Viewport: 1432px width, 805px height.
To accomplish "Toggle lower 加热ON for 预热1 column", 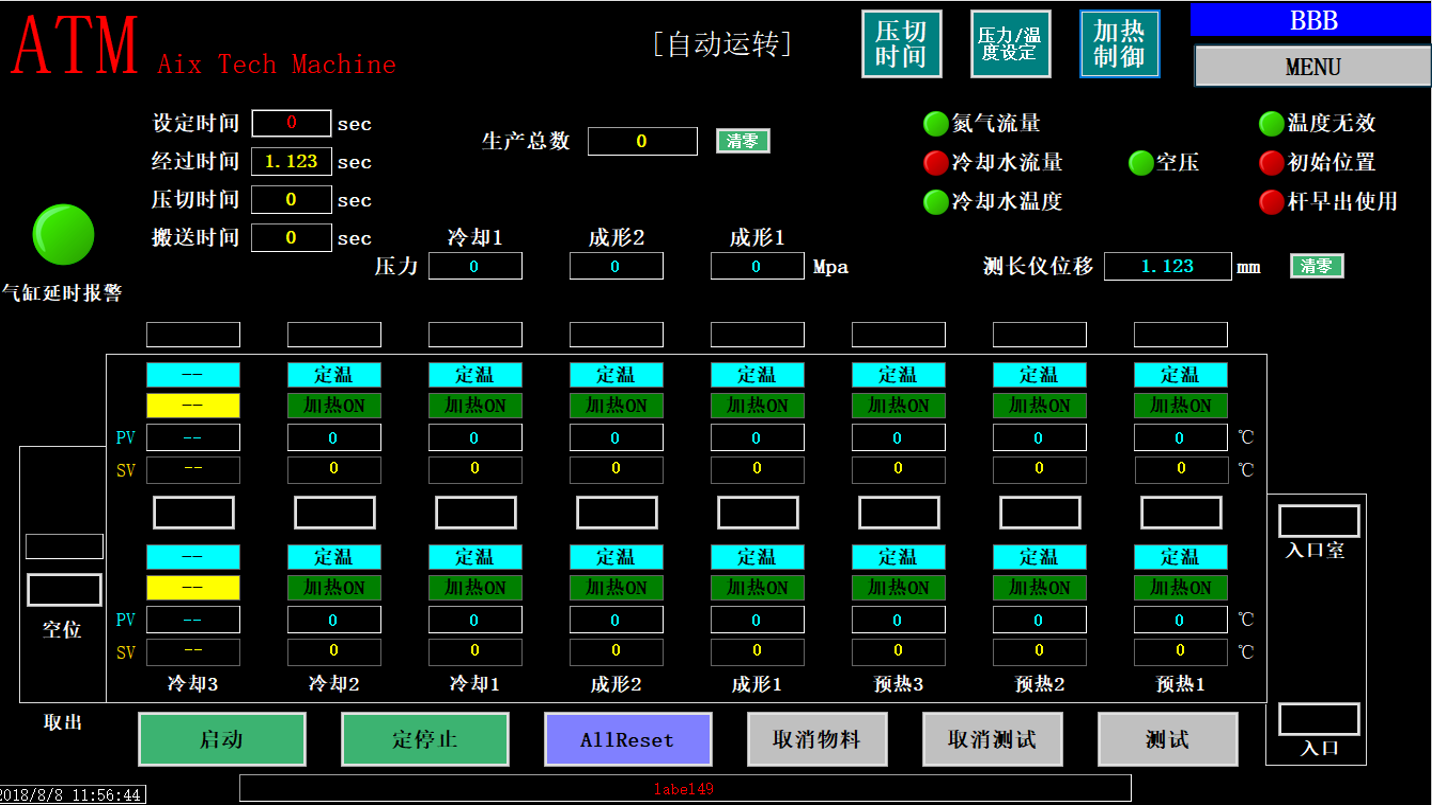I will [1180, 588].
